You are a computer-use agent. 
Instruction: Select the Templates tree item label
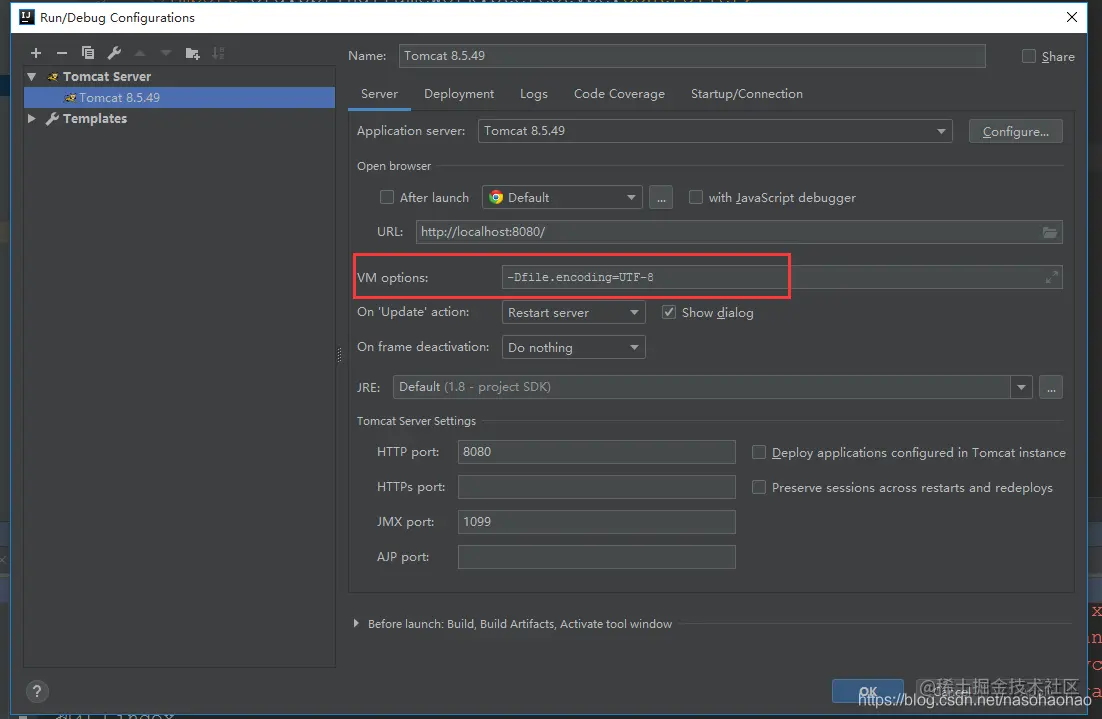95,119
